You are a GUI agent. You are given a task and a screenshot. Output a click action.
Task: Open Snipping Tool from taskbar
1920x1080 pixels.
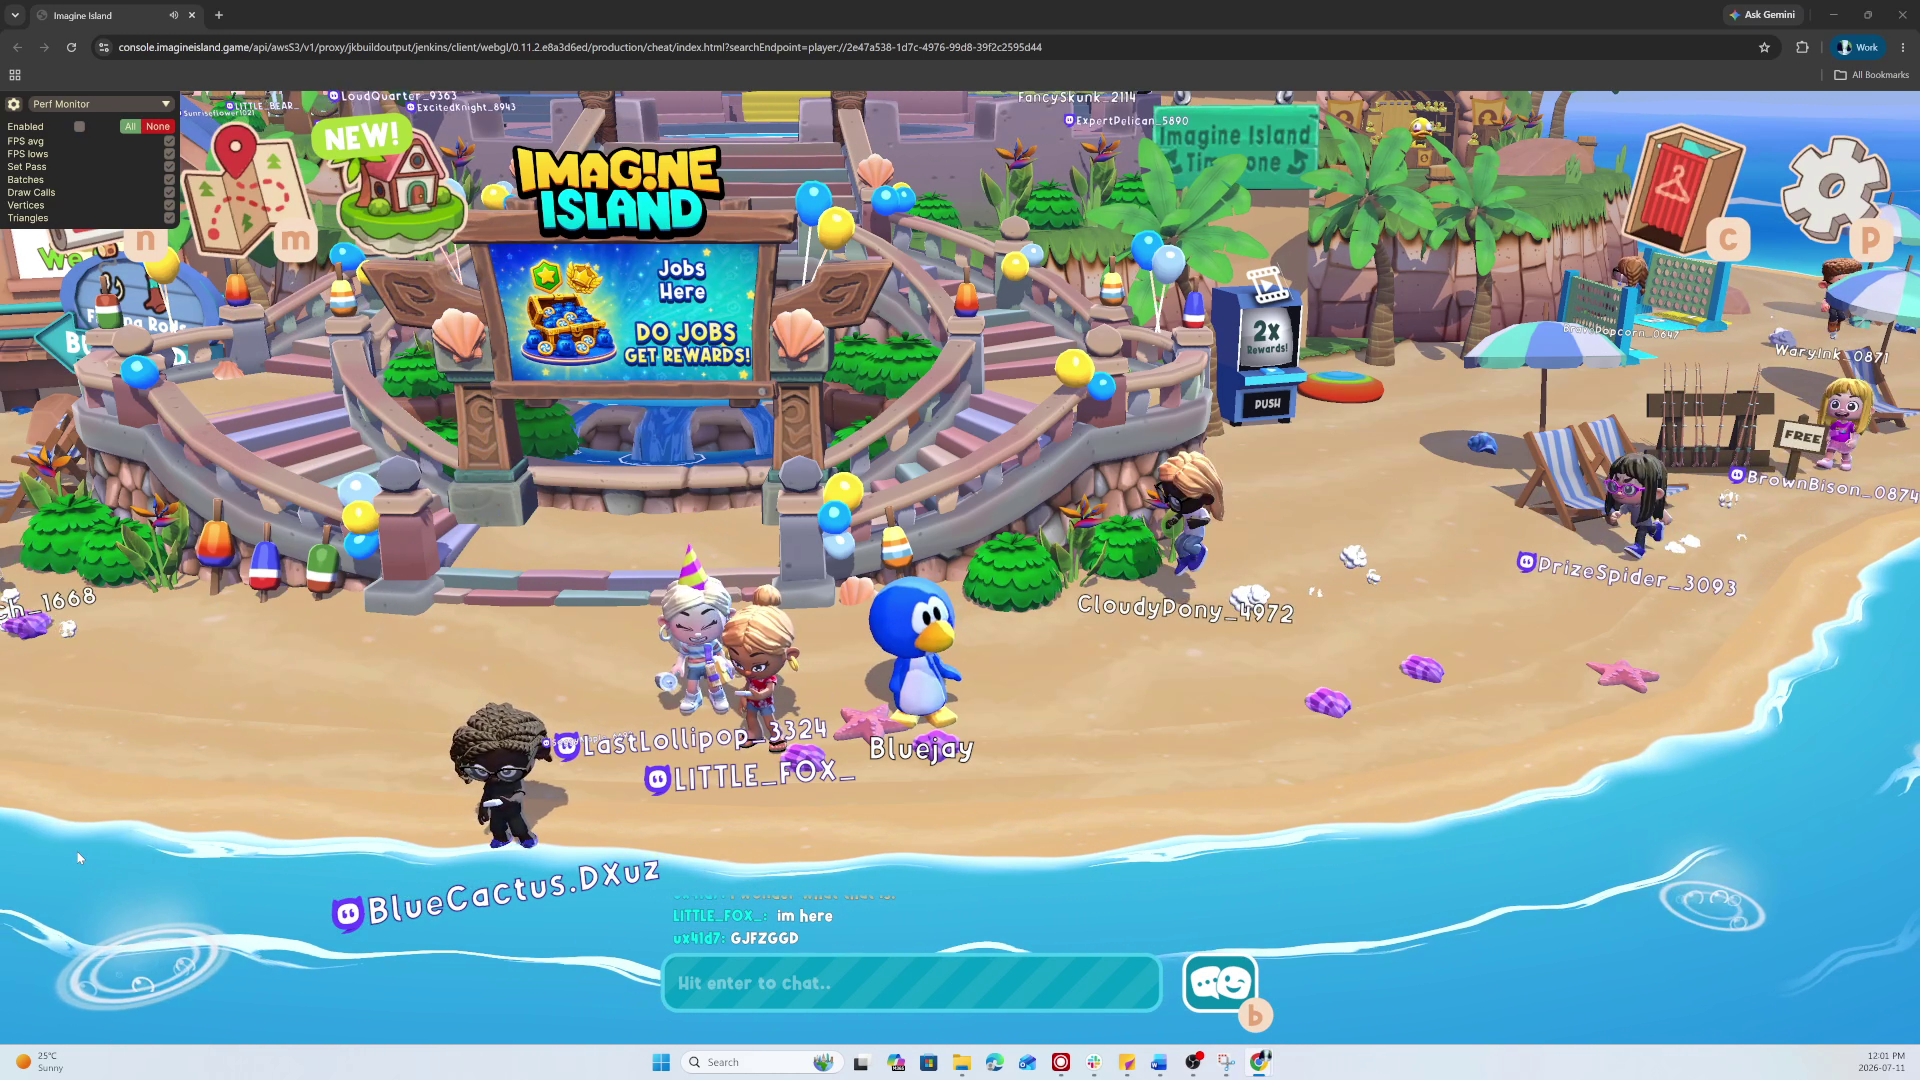tap(1226, 1062)
